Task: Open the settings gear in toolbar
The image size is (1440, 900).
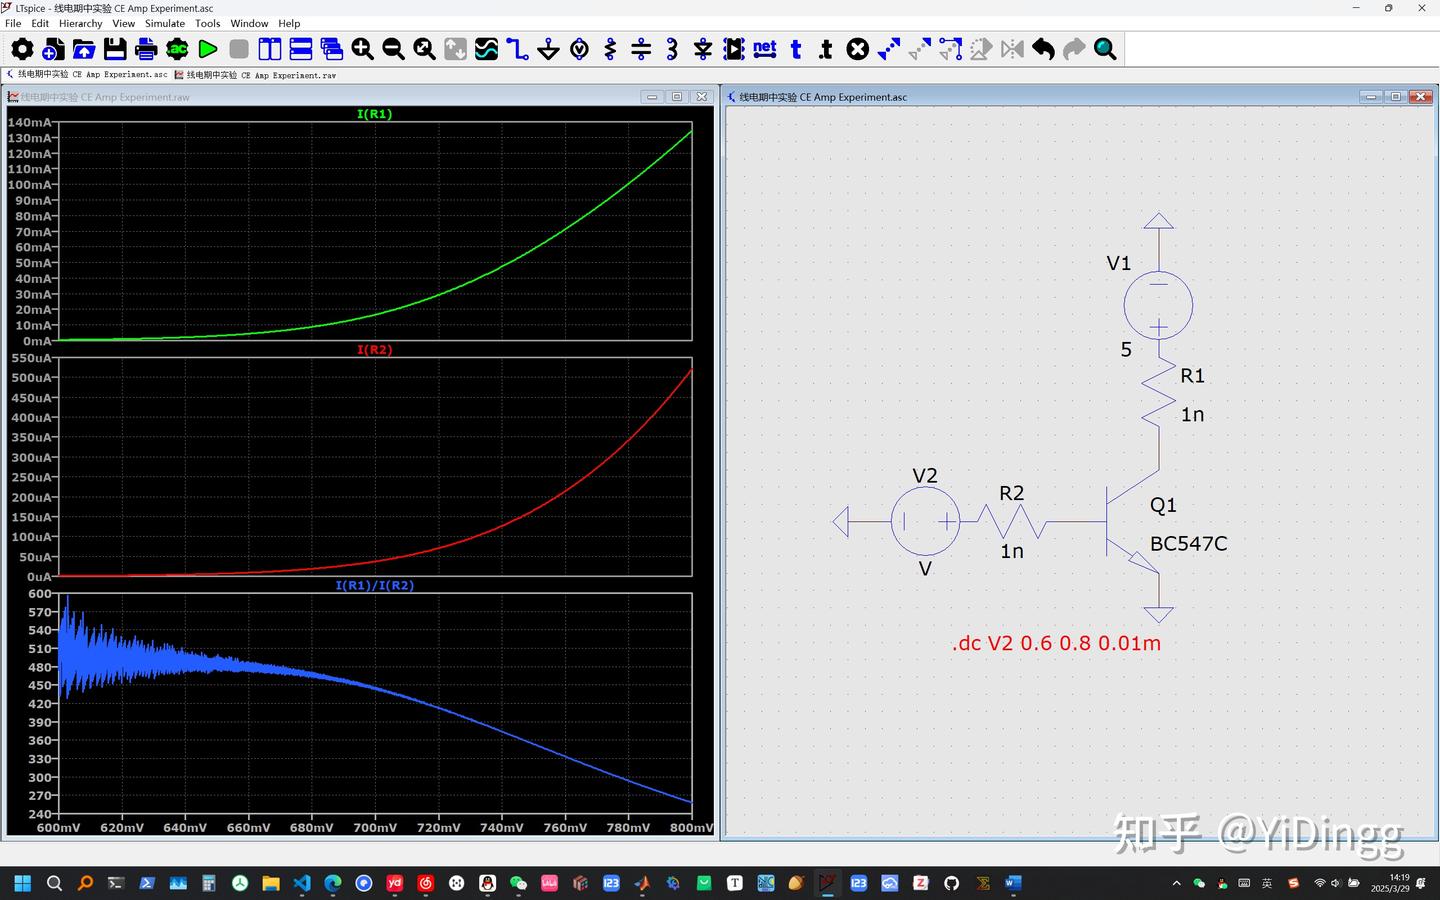Action: (x=22, y=49)
